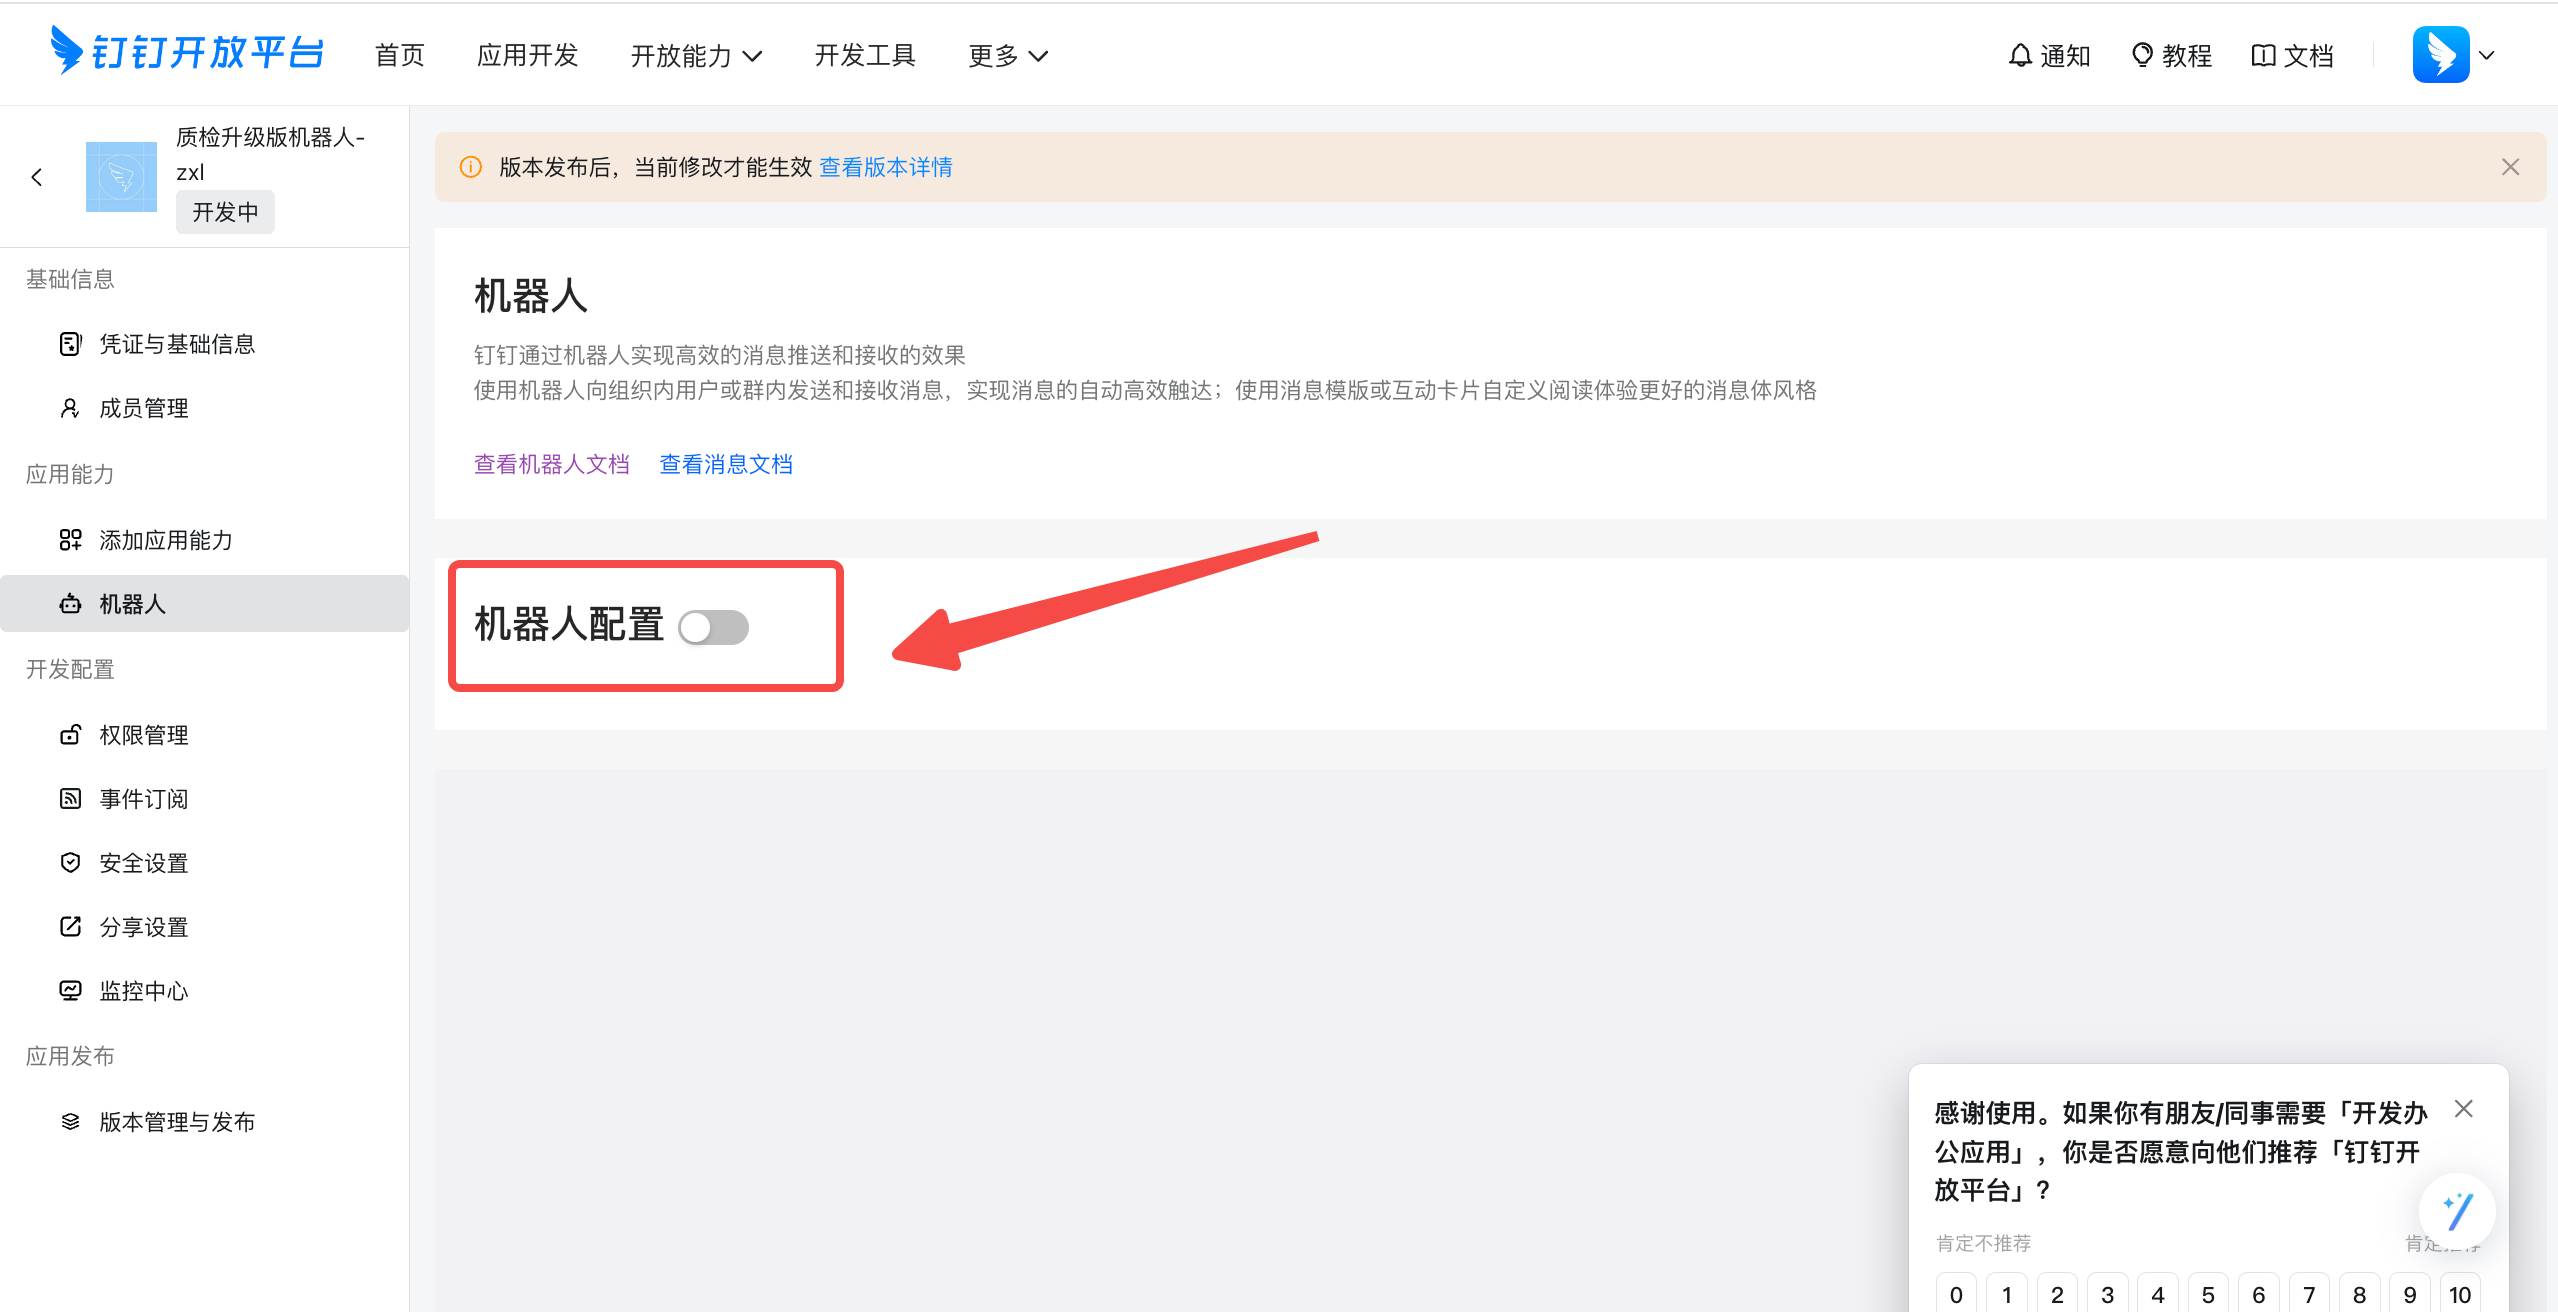This screenshot has height=1312, width=2558.
Task: Click the 机器人 robot icon in sidebar
Action: (x=70, y=604)
